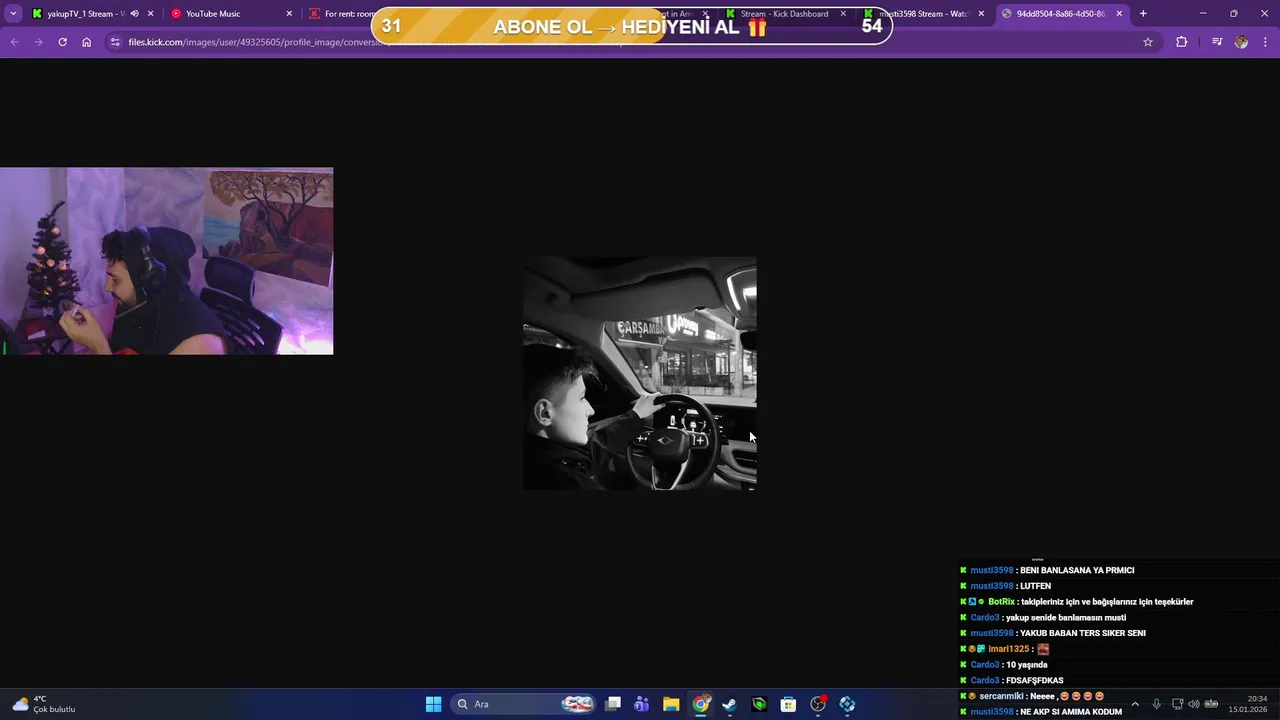This screenshot has height=720, width=1280.
Task: Click the streamer webcam overlay
Action: [166, 261]
